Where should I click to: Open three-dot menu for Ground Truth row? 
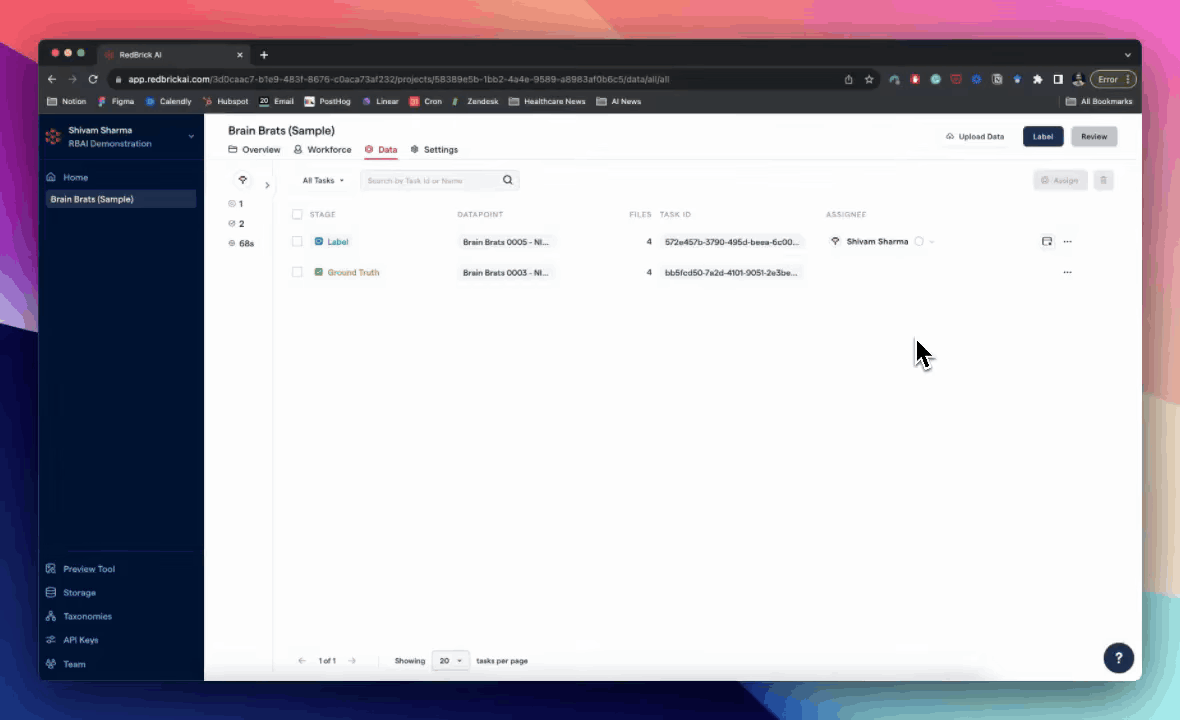1067,272
